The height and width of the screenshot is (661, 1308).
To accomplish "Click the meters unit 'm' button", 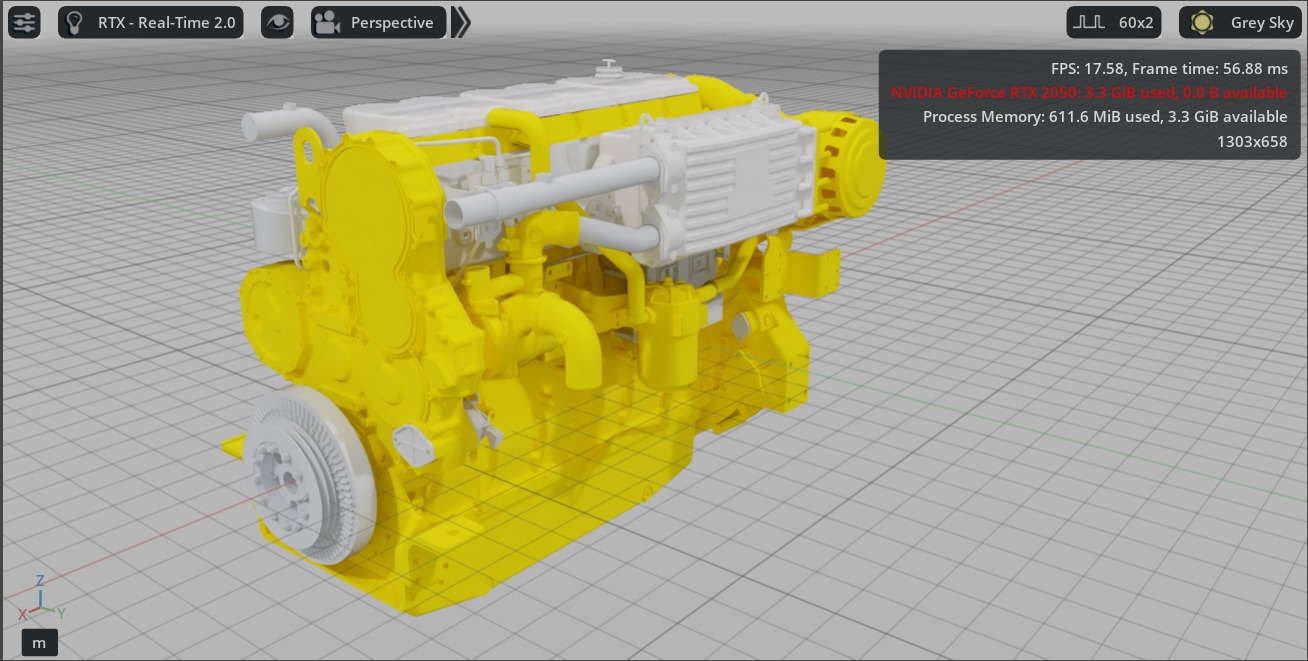I will click(39, 642).
